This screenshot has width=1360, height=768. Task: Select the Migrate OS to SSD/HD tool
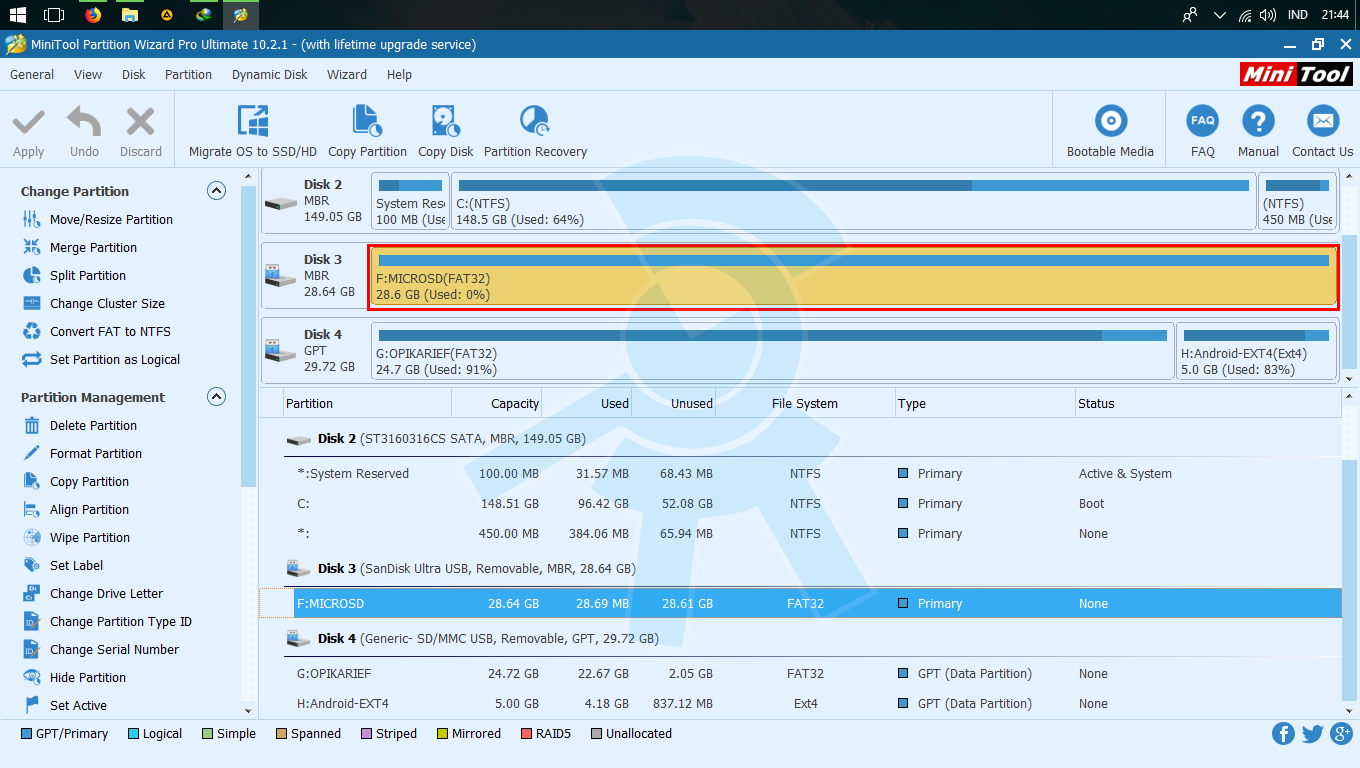click(x=251, y=129)
